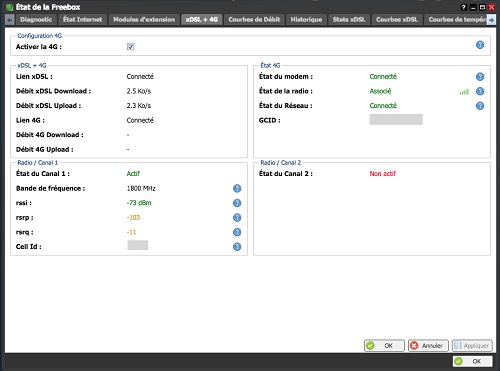Screen dimensions: 500x371
Task: Click the État du Réseau Connecté value
Action: [x=383, y=106]
